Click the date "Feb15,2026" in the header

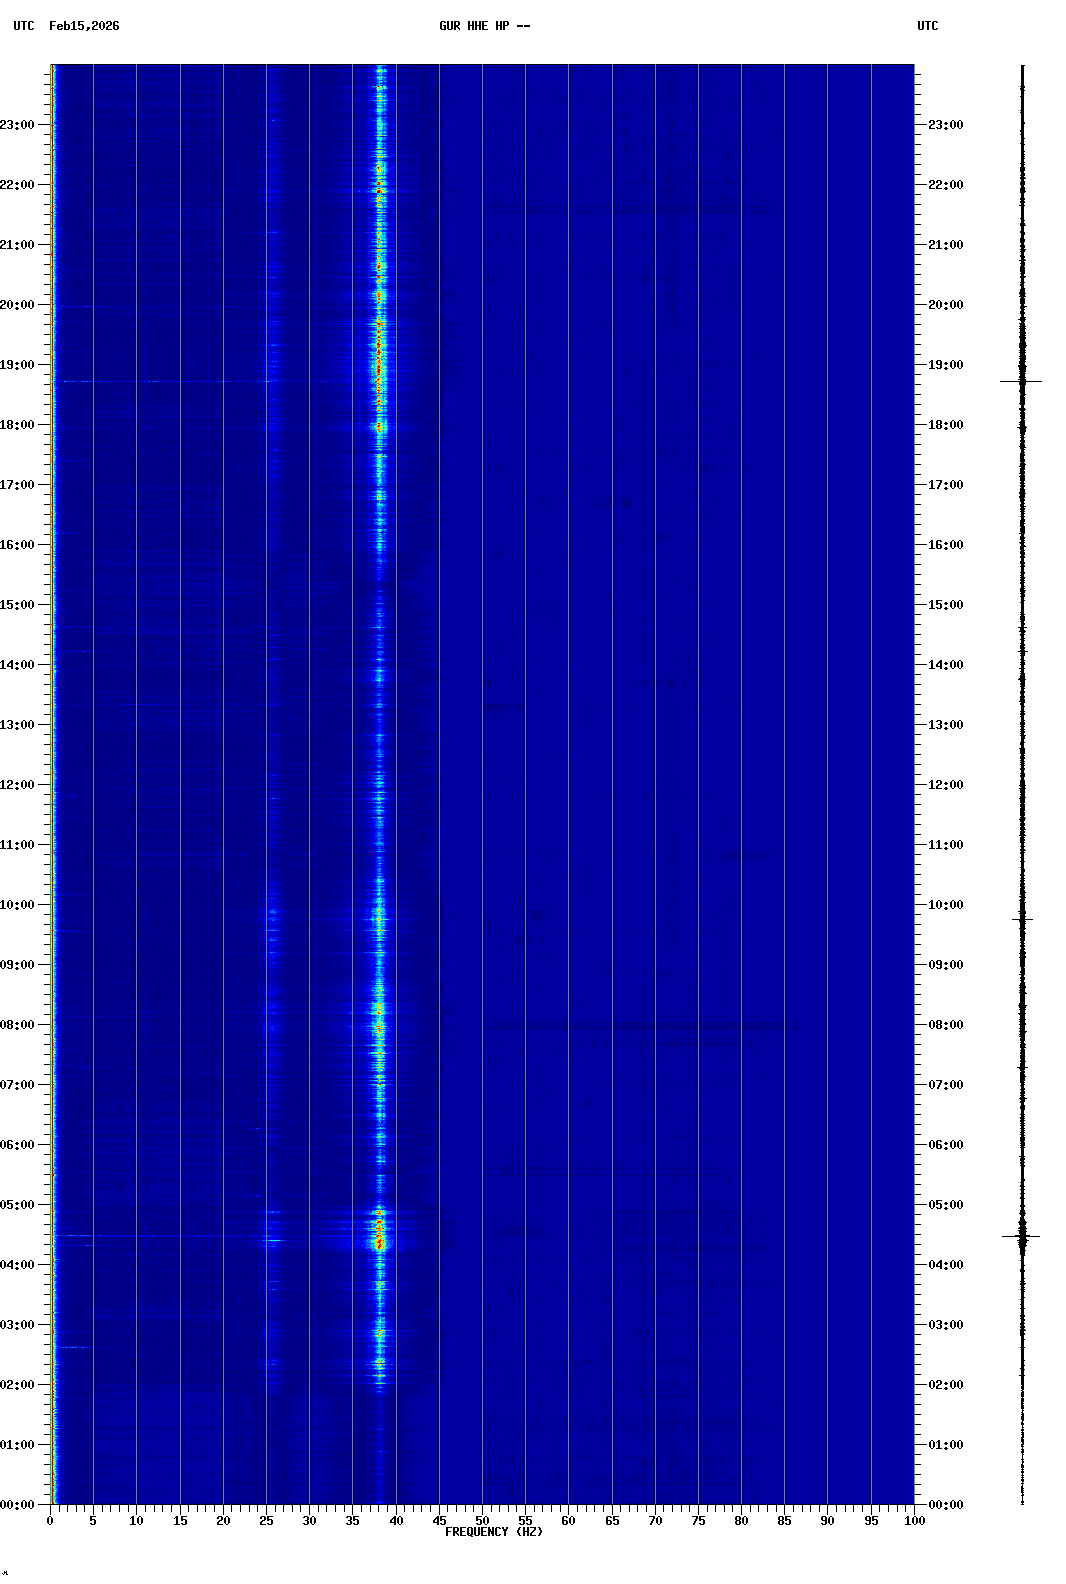pyautogui.click(x=84, y=26)
